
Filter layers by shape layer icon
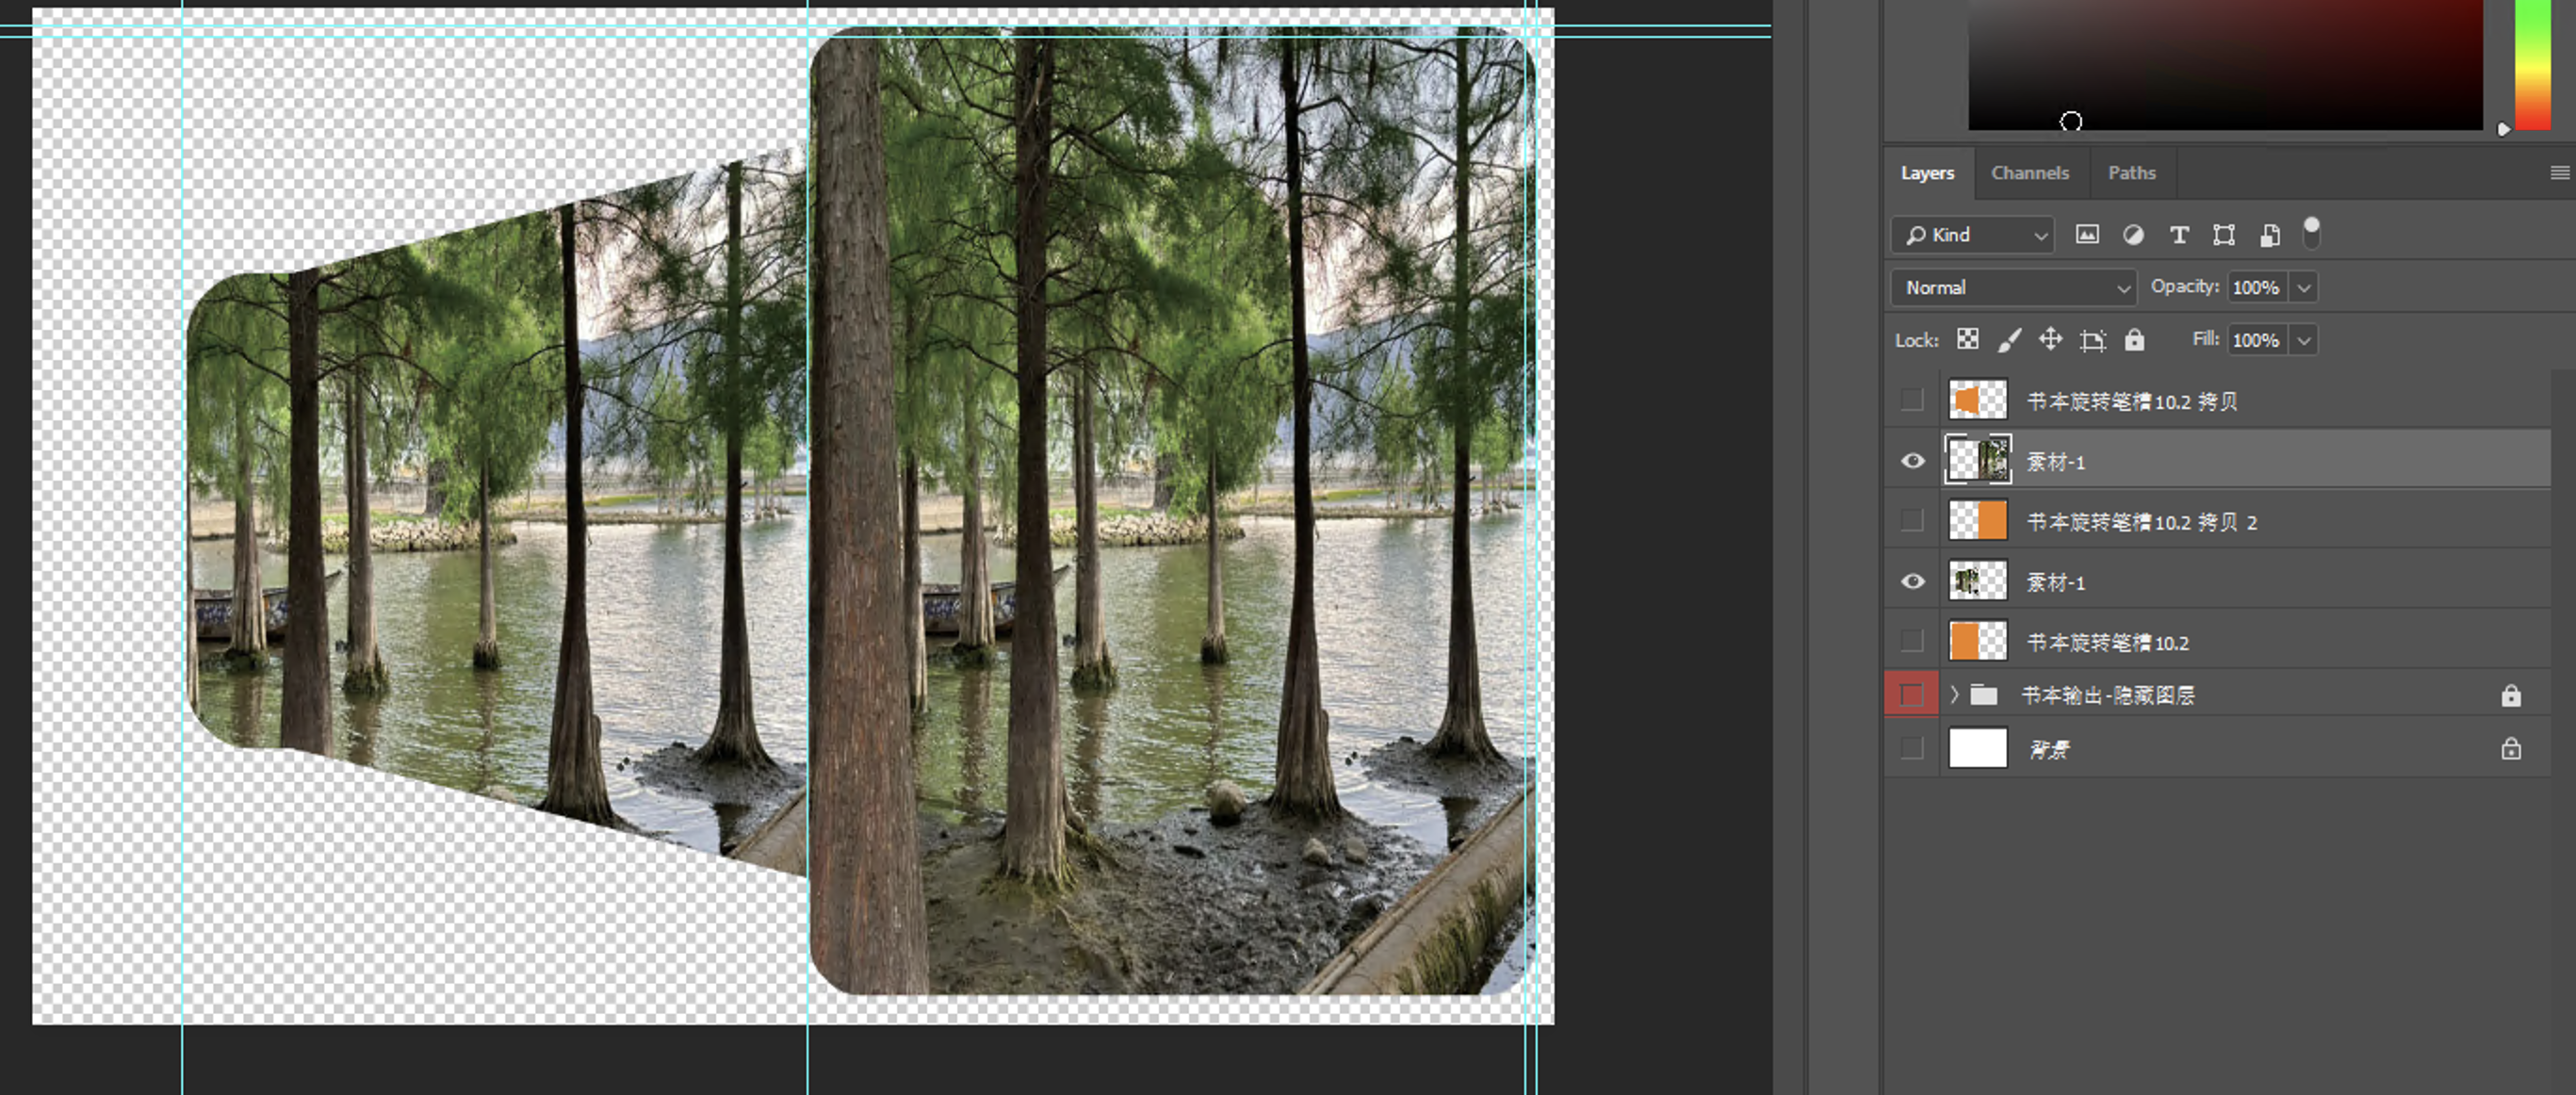(2224, 235)
